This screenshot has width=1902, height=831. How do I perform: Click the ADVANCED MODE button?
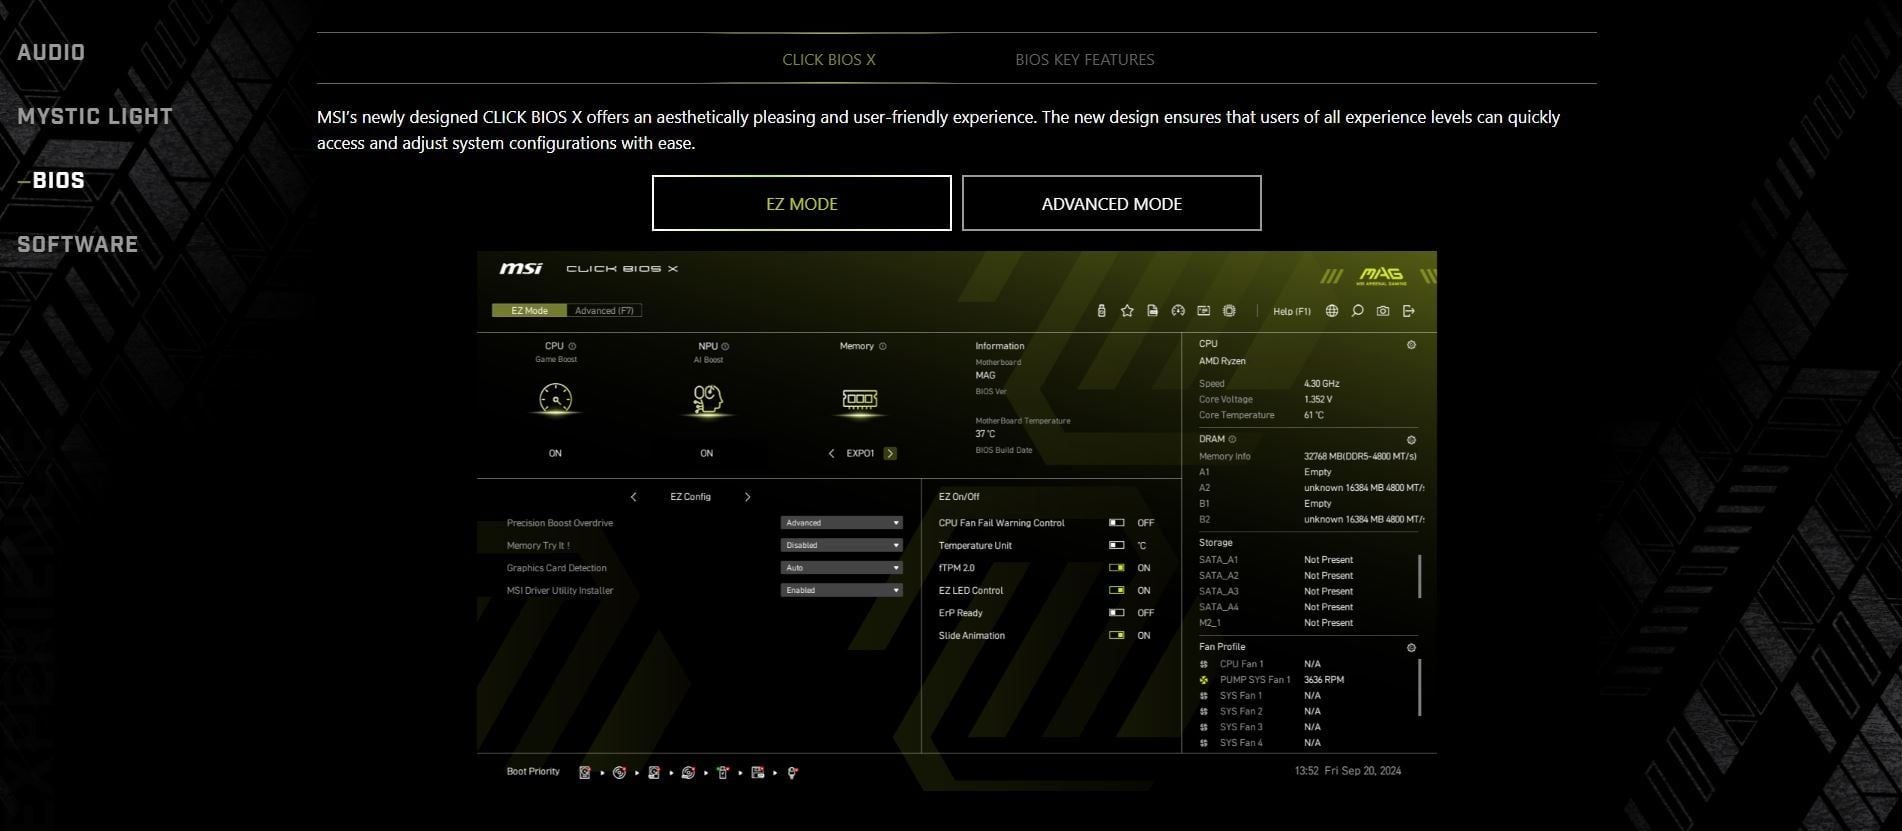pos(1111,204)
